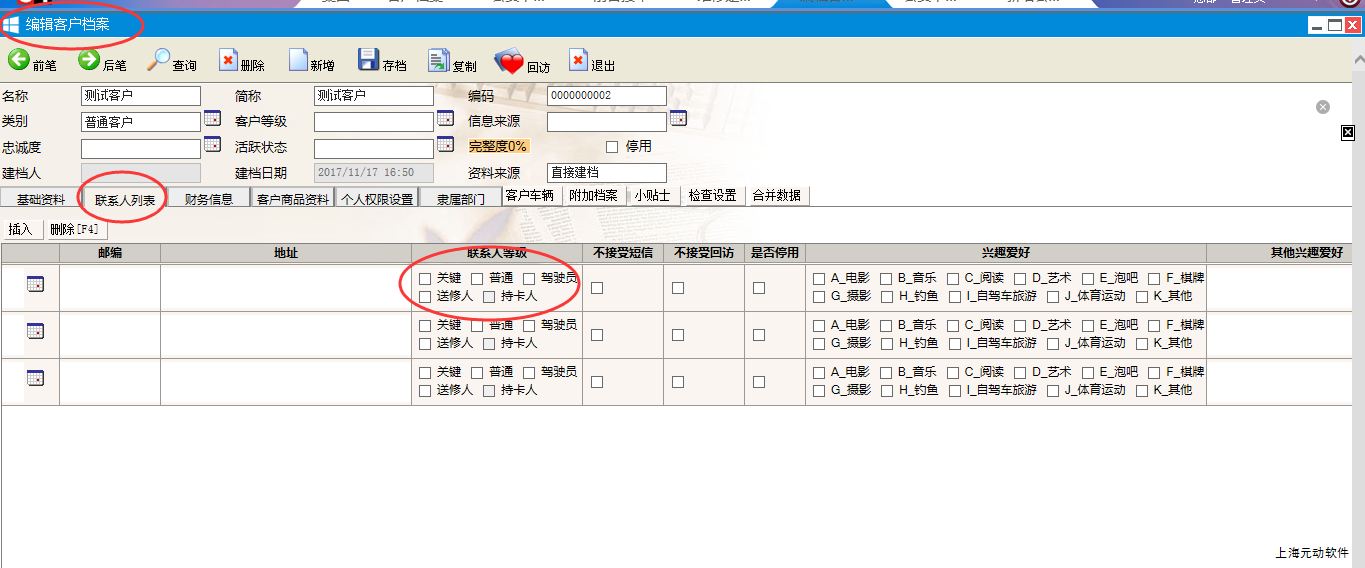Click the 回访 heart icon
This screenshot has height=568, width=1365.
click(509, 62)
